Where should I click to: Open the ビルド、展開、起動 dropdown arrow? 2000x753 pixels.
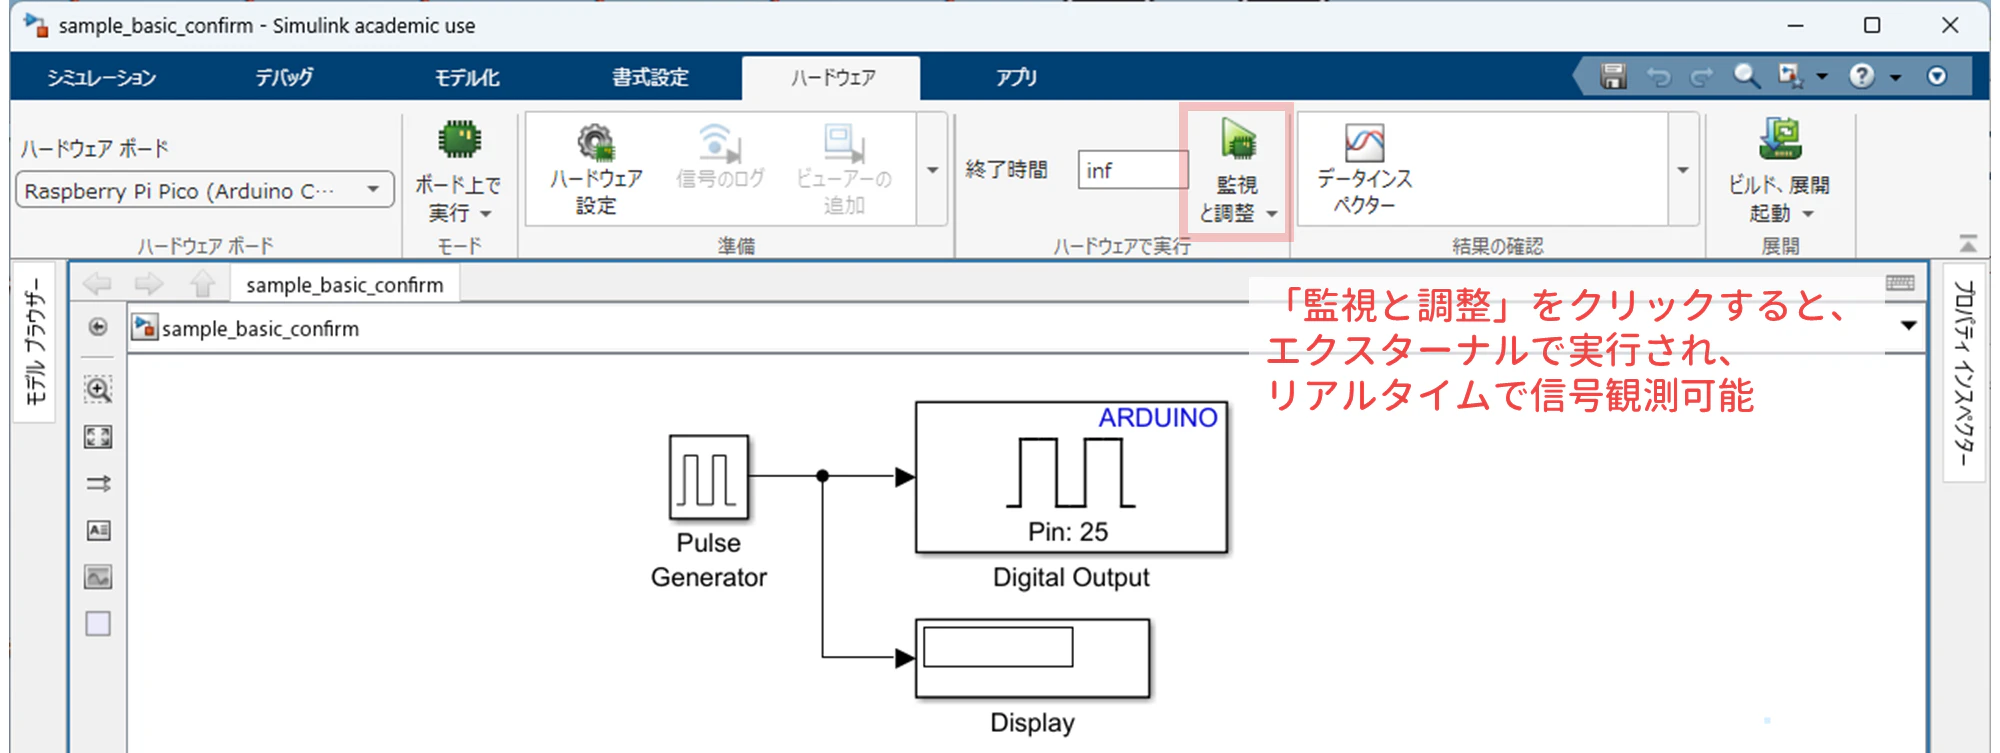[x=1808, y=214]
